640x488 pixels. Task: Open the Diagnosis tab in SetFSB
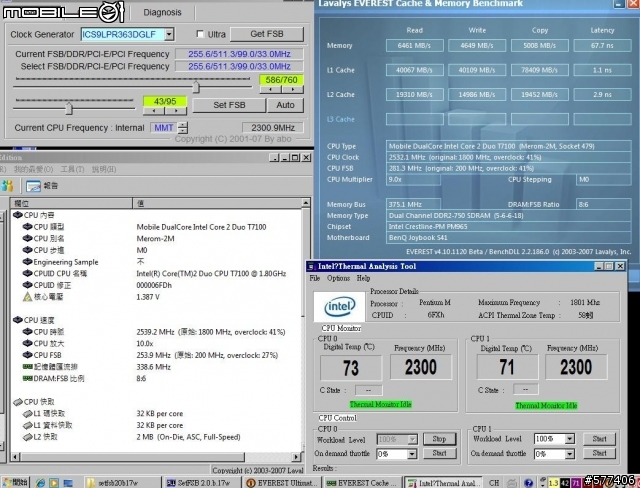[x=162, y=12]
